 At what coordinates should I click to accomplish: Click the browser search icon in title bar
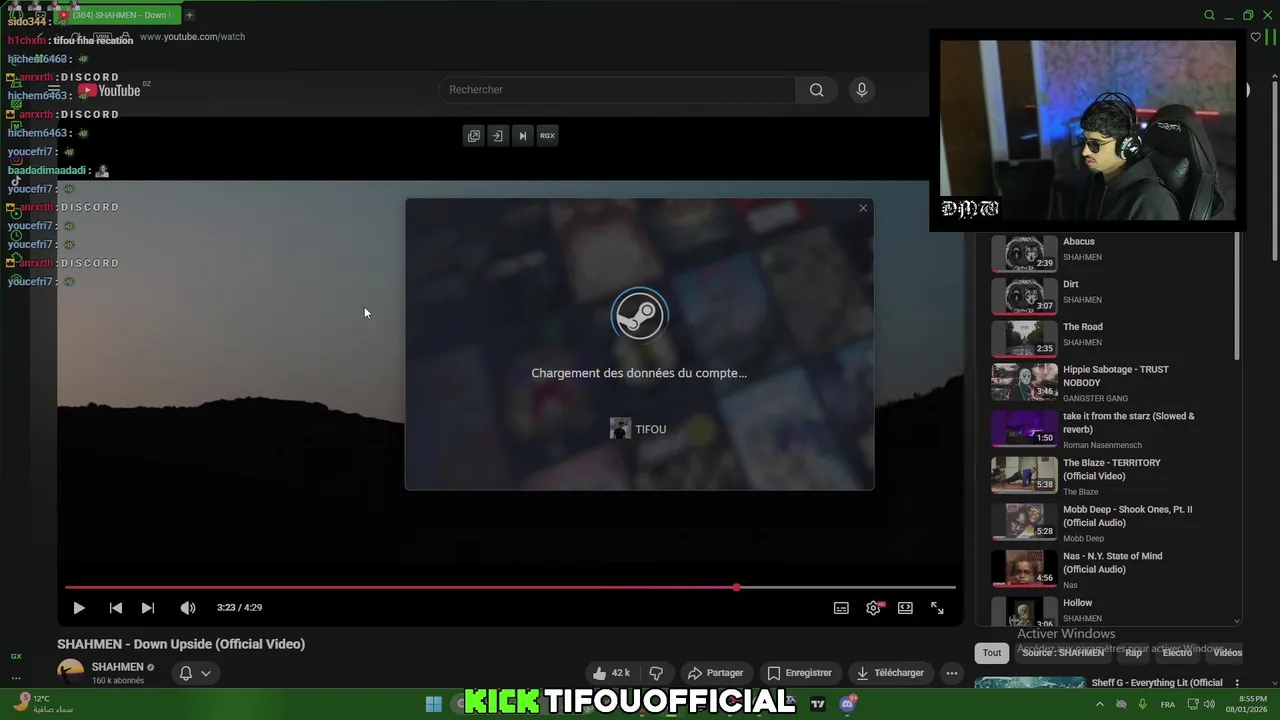(1209, 15)
